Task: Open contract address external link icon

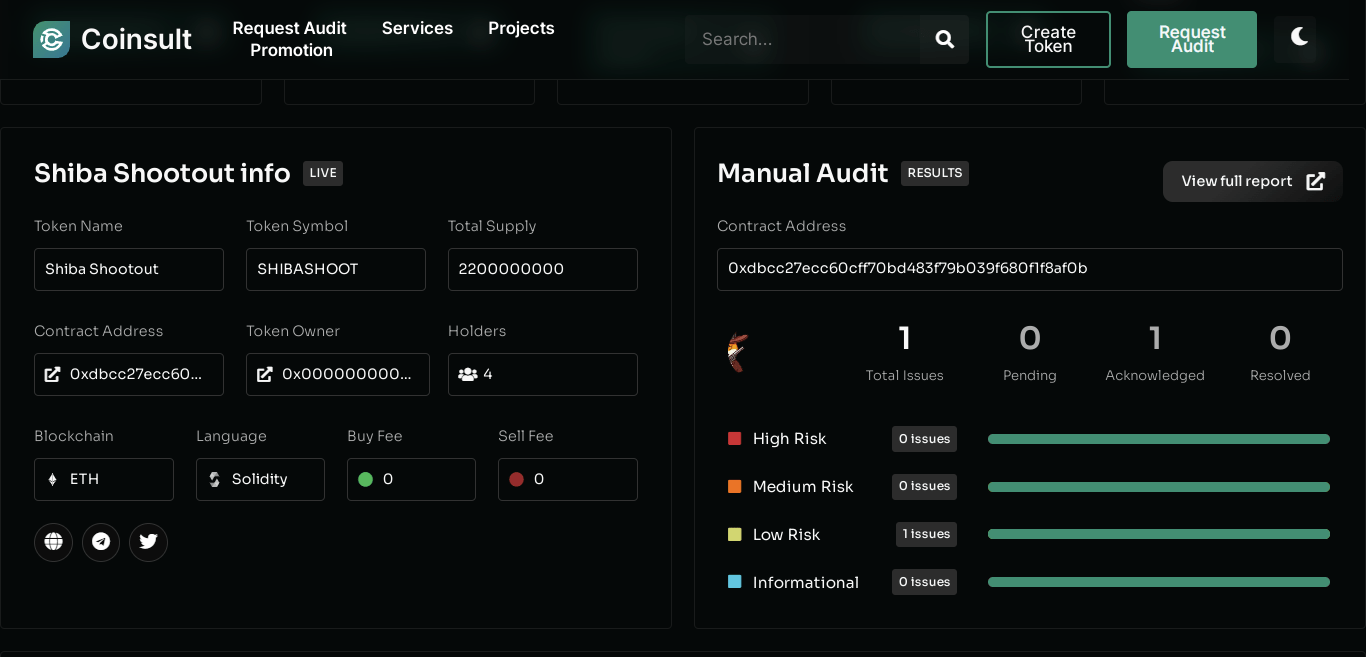Action: tap(53, 374)
